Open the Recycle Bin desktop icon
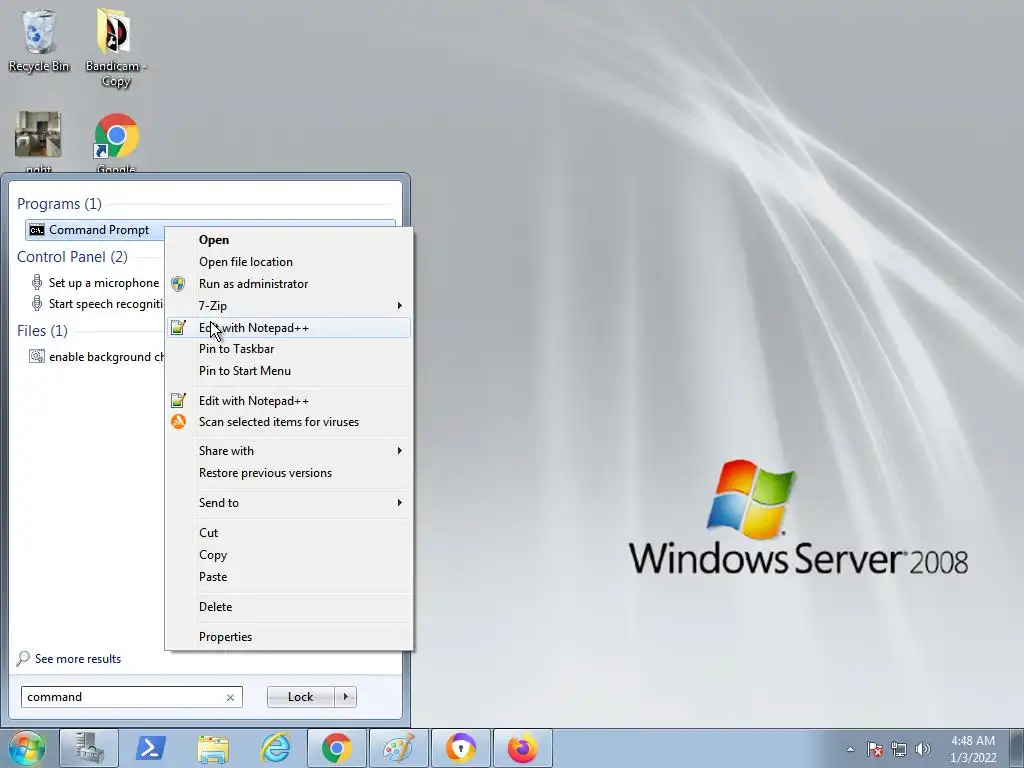Viewport: 1024px width, 768px height. tap(39, 40)
